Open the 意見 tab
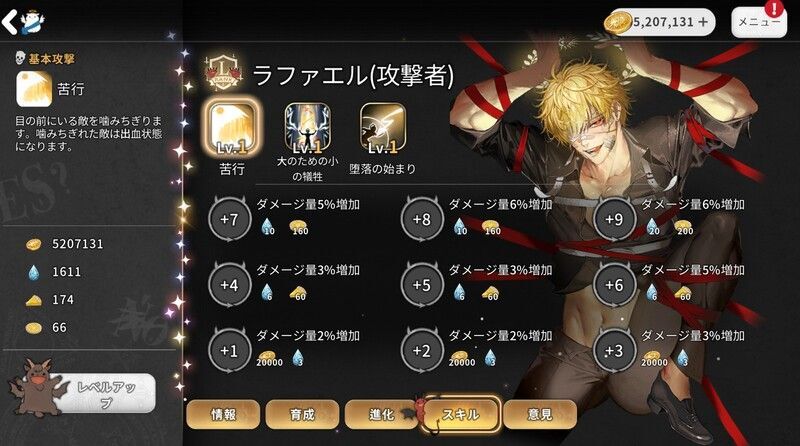 click(540, 414)
